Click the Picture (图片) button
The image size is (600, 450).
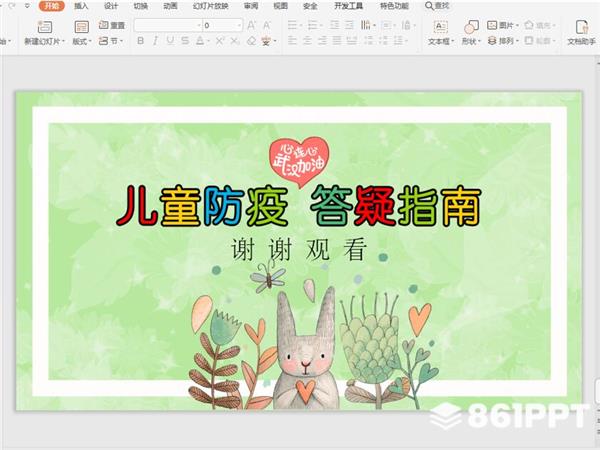(502, 25)
